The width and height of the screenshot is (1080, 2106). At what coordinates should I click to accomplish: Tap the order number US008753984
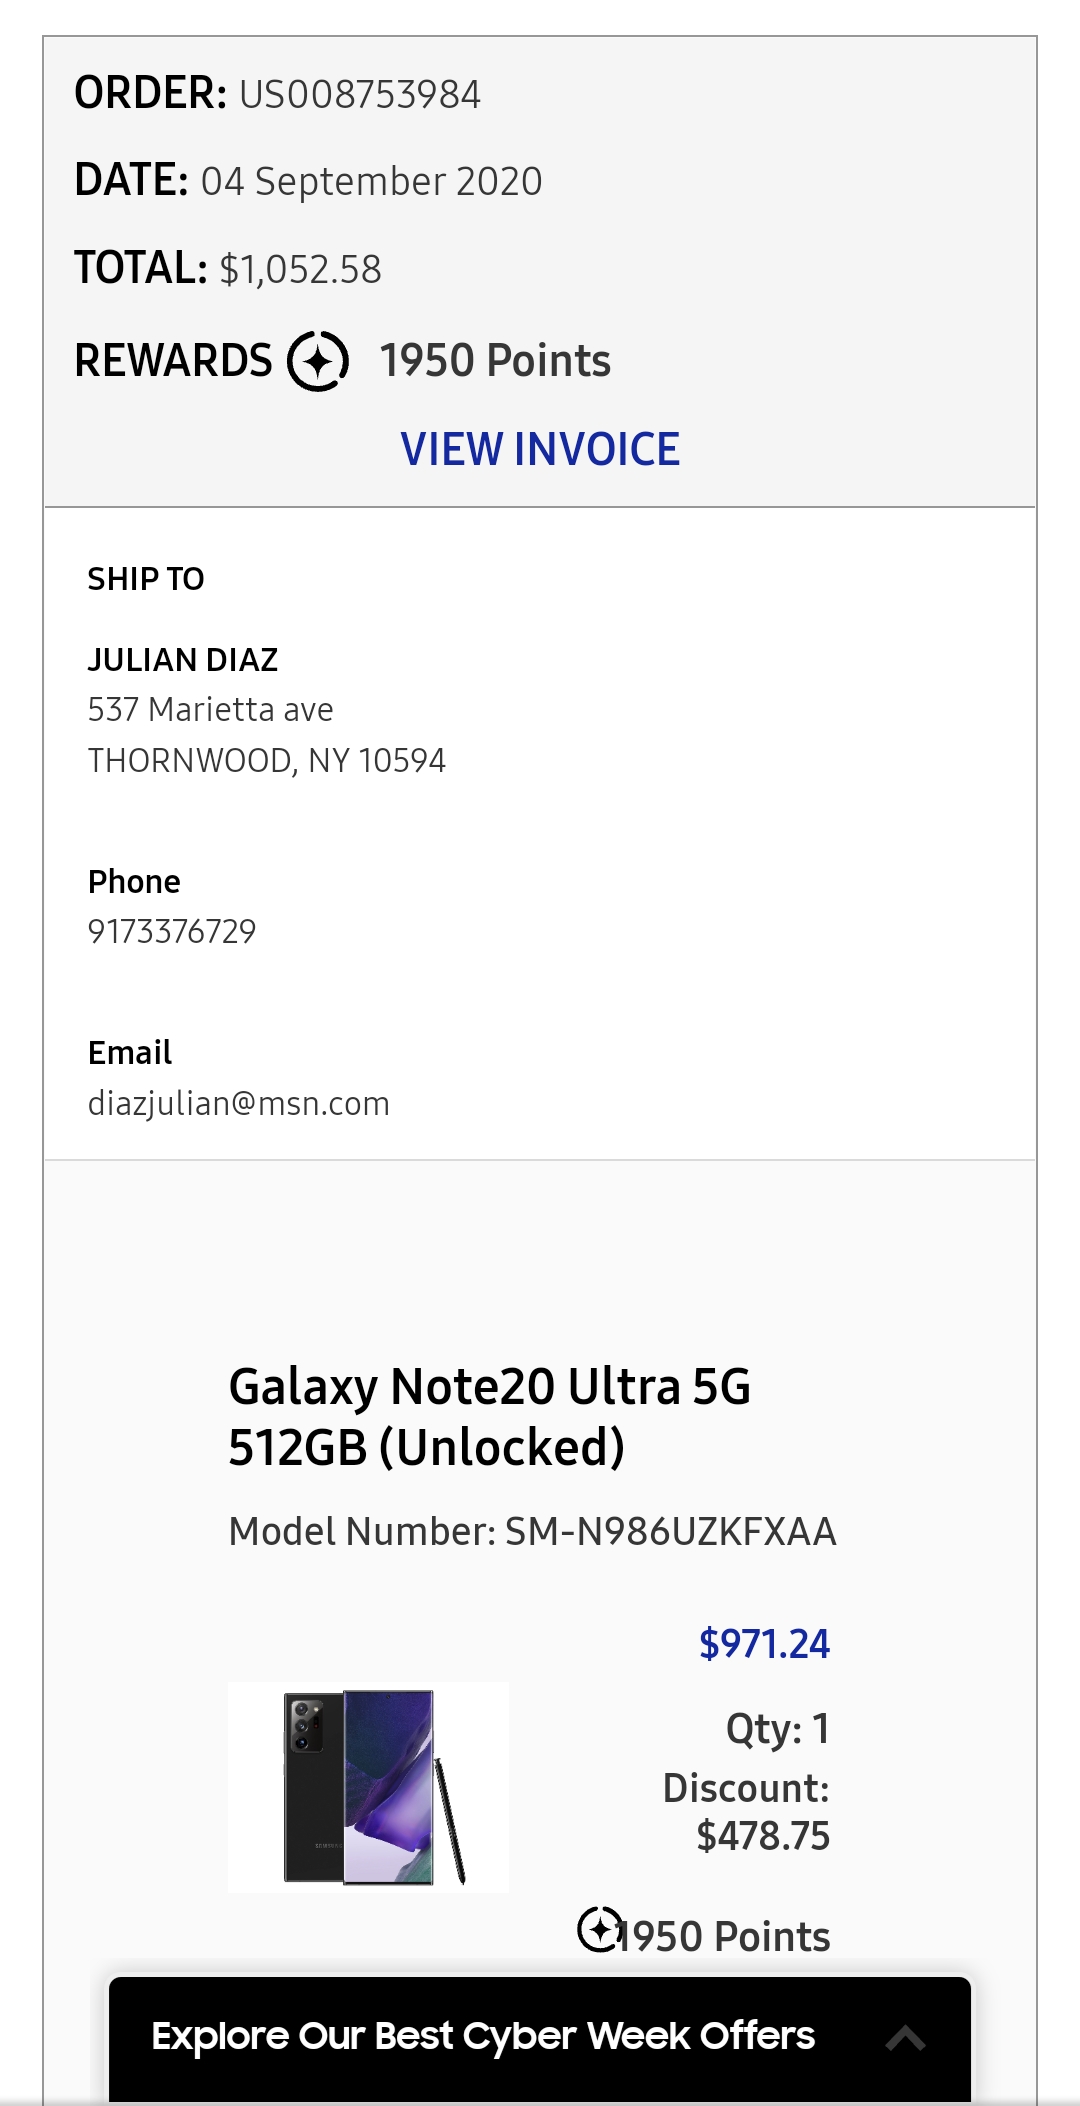[x=360, y=95]
